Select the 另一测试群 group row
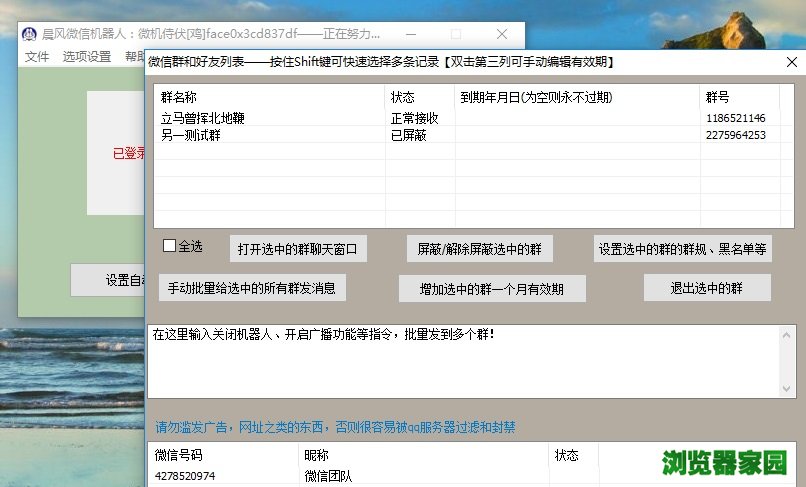The image size is (806, 487). click(195, 135)
